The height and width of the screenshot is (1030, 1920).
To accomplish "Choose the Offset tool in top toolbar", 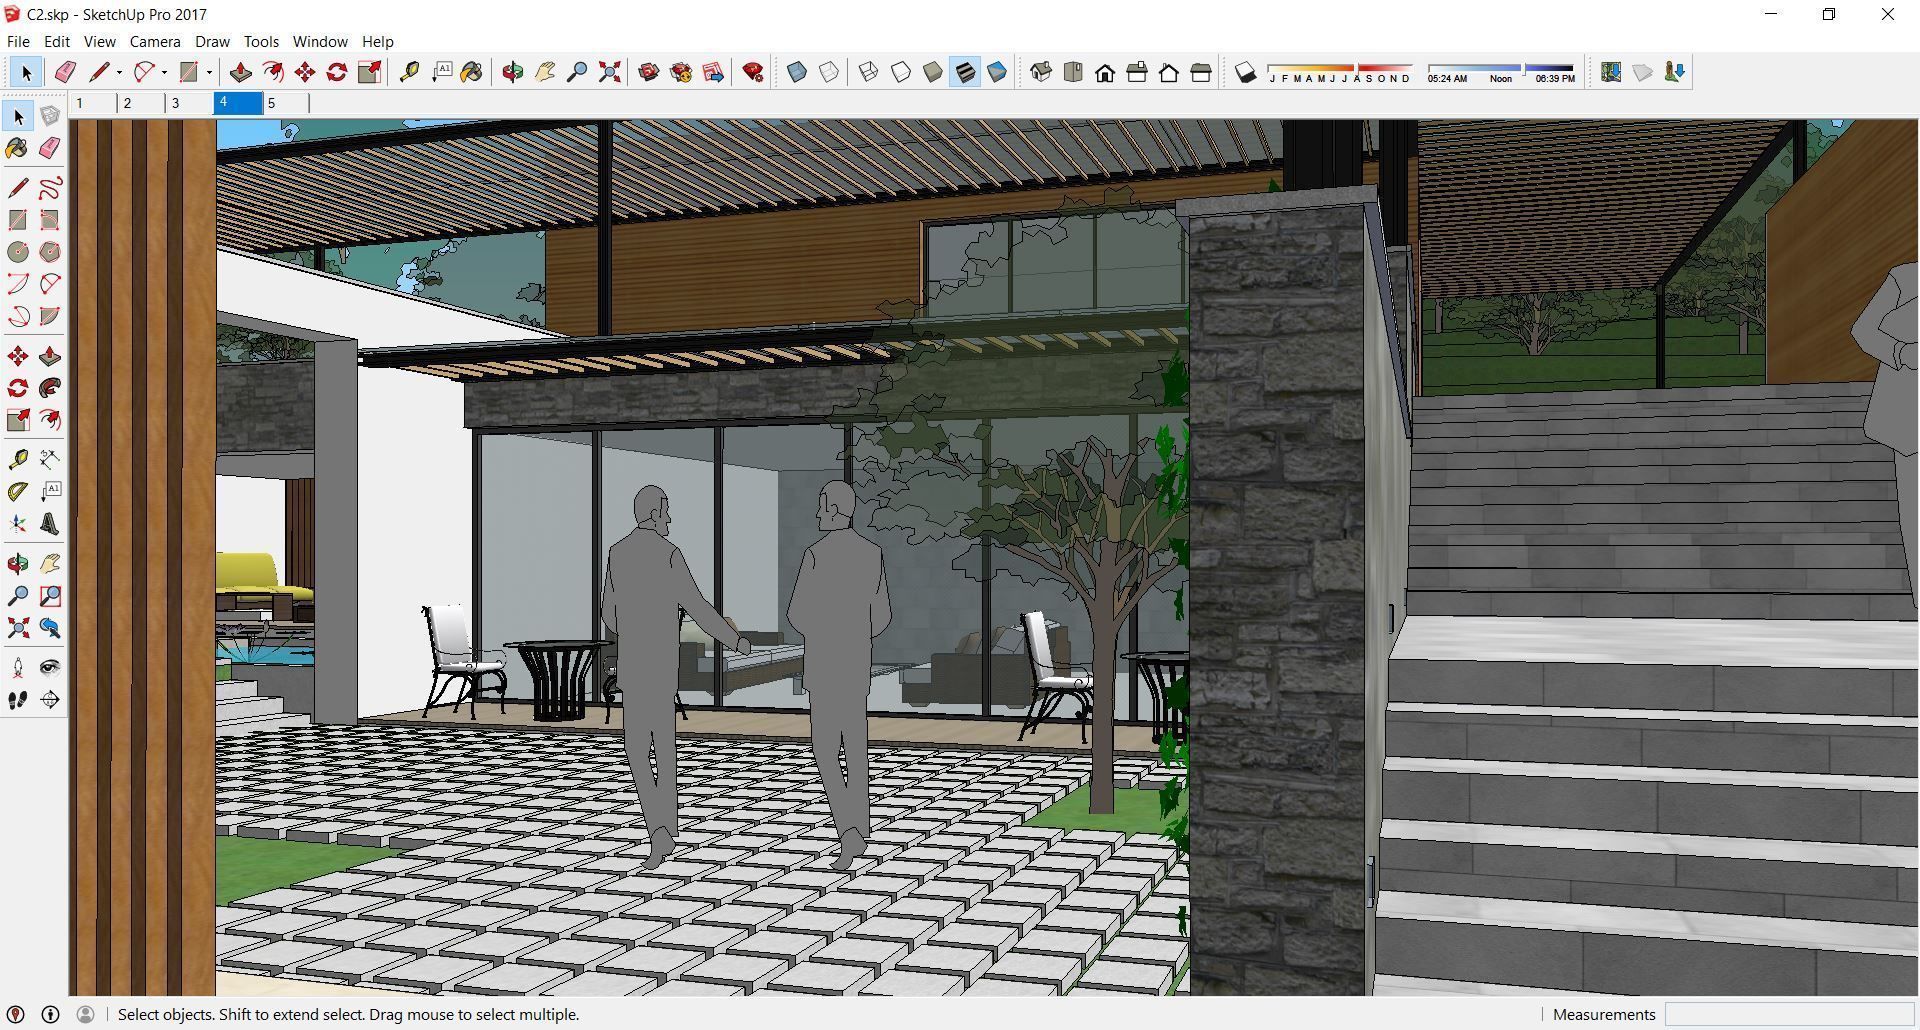I will pyautogui.click(x=272, y=72).
